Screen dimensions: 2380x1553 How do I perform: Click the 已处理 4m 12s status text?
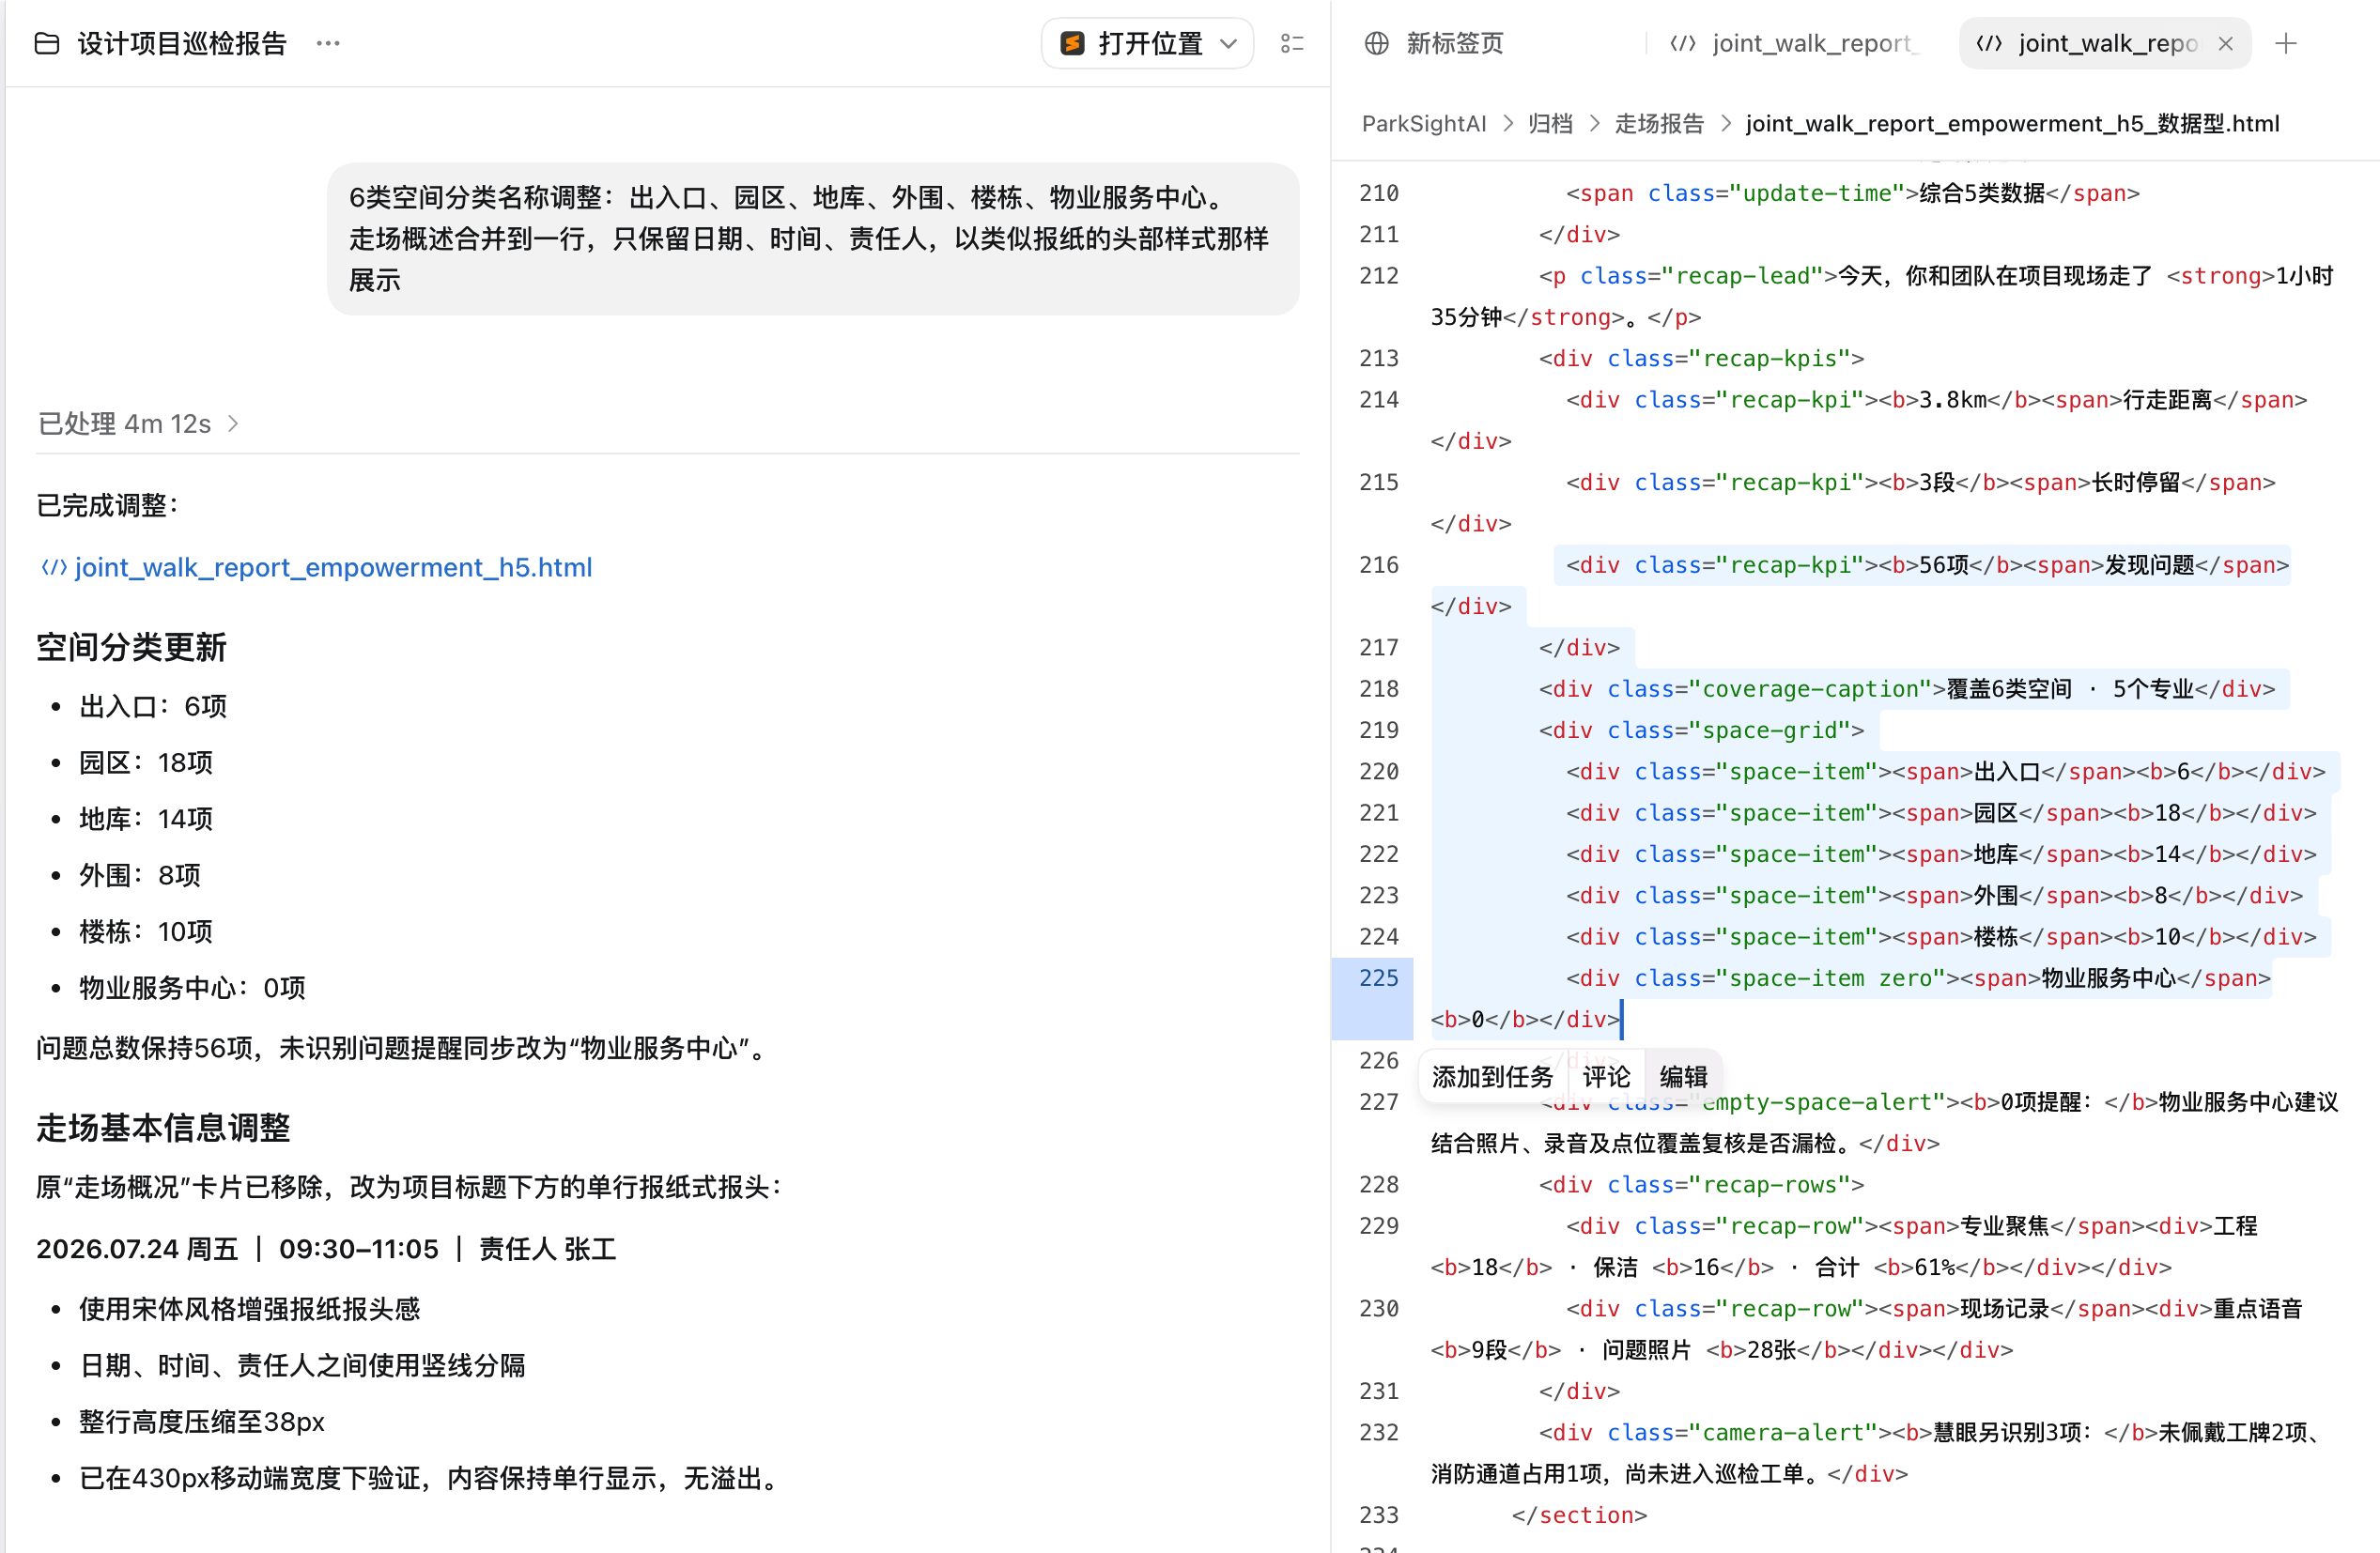tap(124, 423)
